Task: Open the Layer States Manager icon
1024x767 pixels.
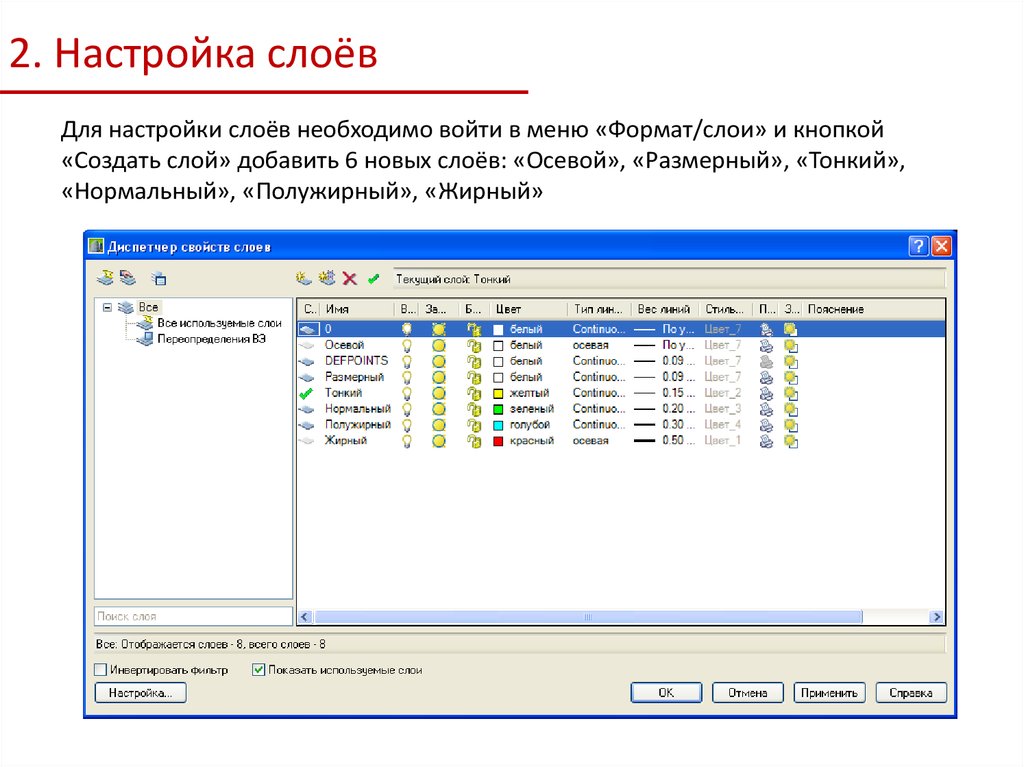Action: point(159,279)
